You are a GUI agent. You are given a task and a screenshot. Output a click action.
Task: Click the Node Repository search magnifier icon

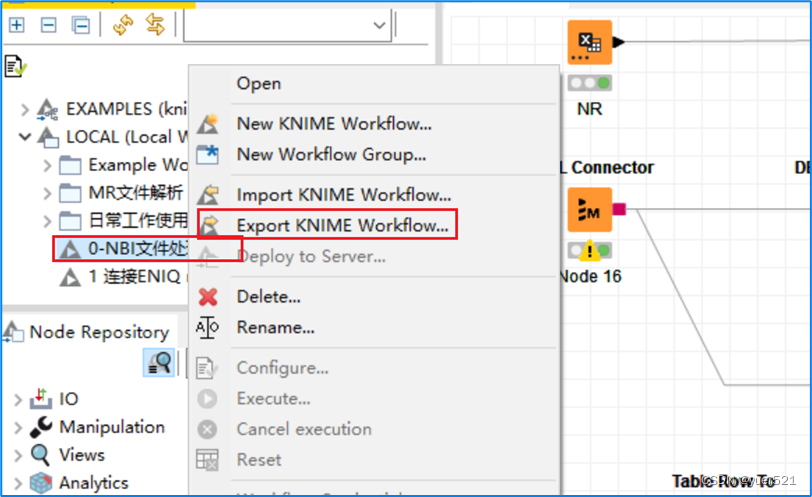(159, 363)
